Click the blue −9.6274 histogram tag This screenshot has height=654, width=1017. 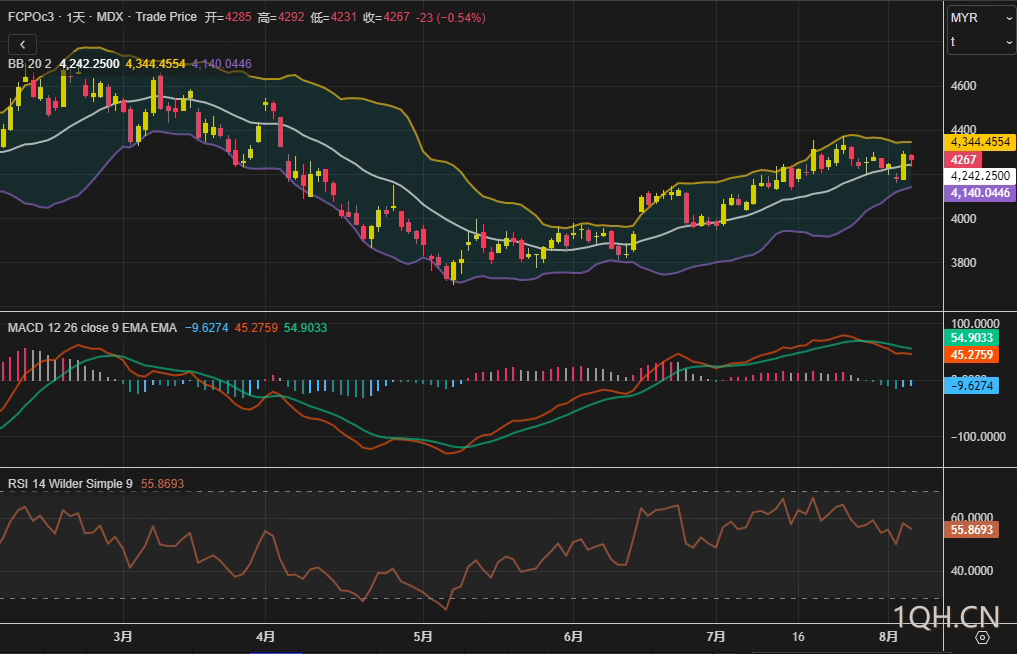pos(974,385)
